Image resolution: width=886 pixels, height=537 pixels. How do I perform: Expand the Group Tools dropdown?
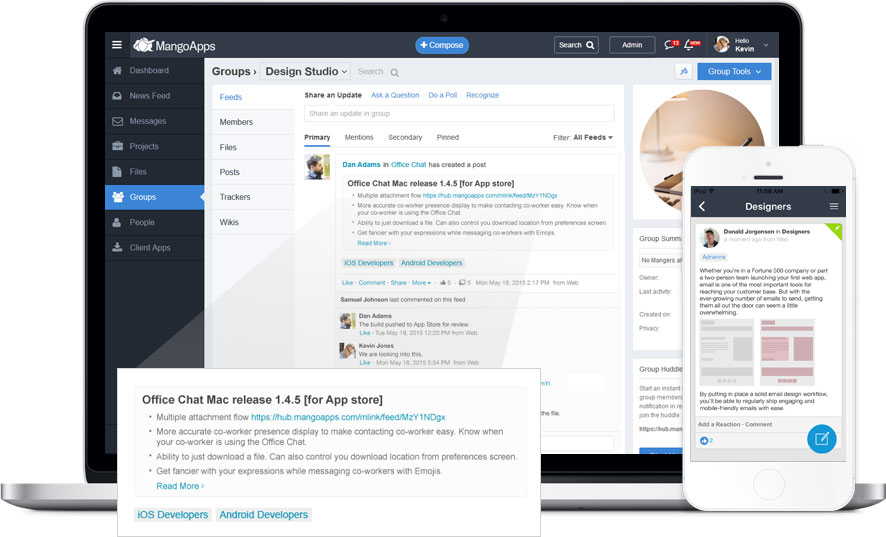(734, 71)
